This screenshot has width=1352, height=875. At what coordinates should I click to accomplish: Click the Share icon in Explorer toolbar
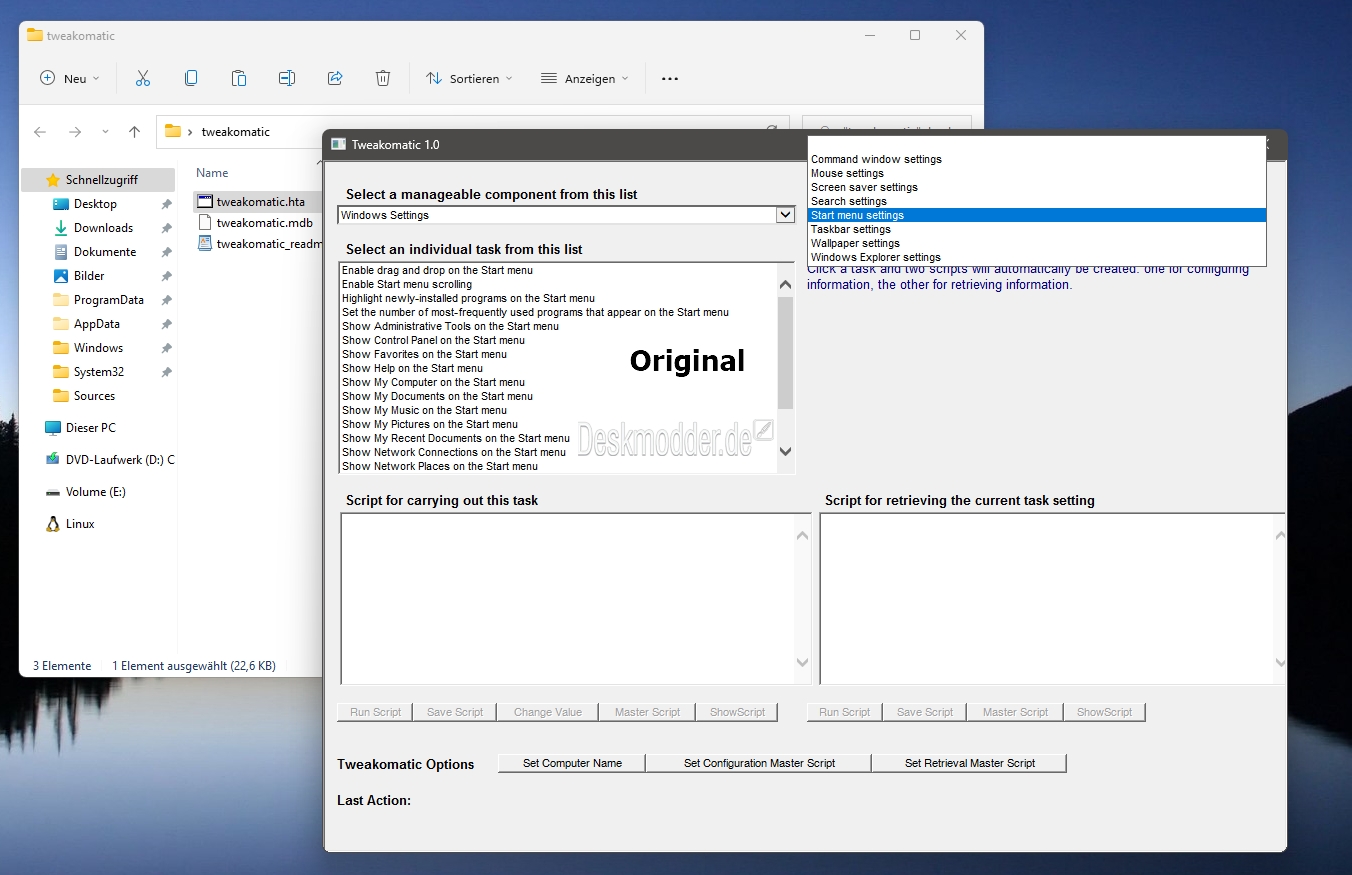335,78
